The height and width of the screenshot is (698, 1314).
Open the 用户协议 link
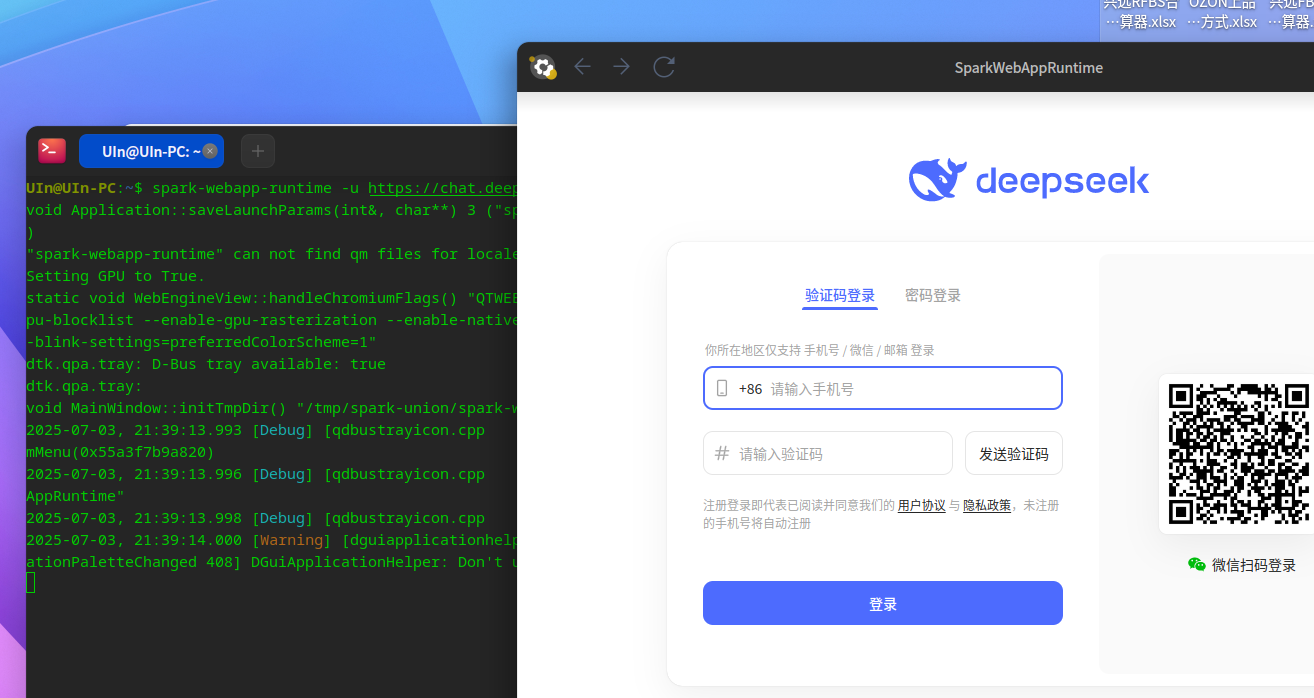coord(921,506)
